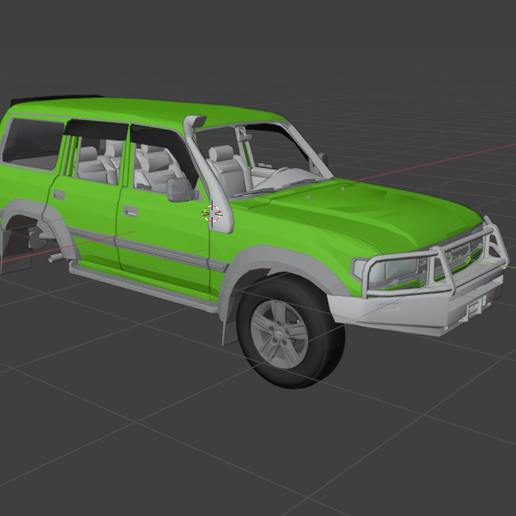Select the front door handle
Image resolution: width=516 pixels, height=516 pixels.
(130, 211)
